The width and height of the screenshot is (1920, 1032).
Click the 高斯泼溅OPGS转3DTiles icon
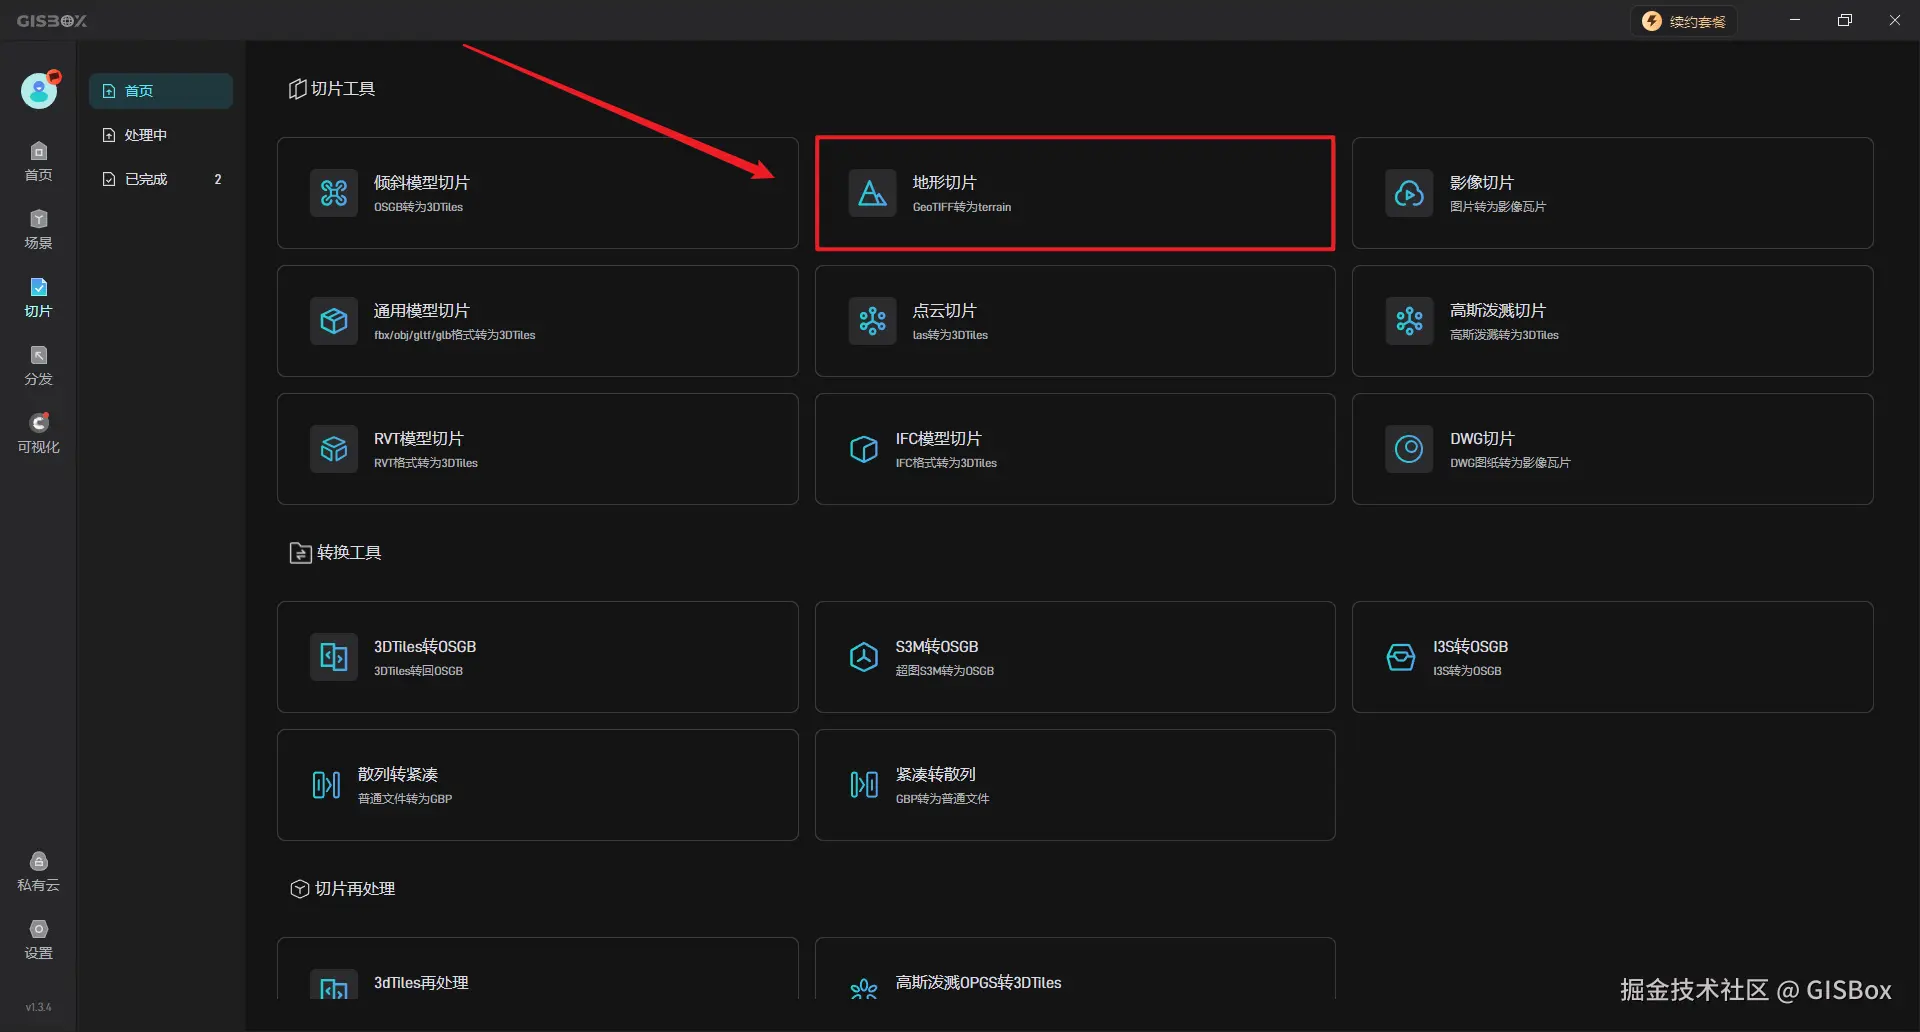[x=864, y=988]
